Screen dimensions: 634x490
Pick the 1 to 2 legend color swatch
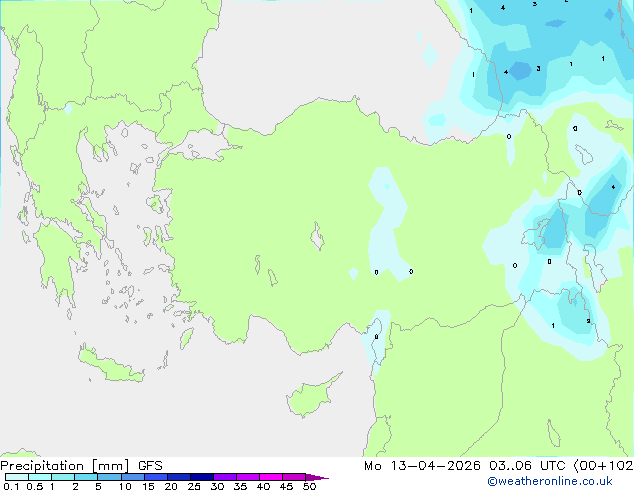tap(63, 477)
